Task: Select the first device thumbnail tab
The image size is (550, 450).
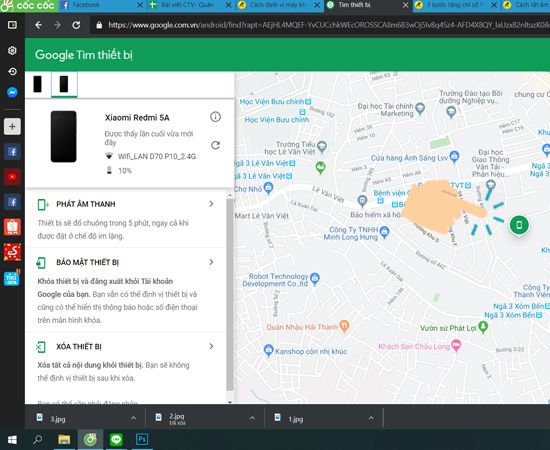Action: (x=38, y=84)
